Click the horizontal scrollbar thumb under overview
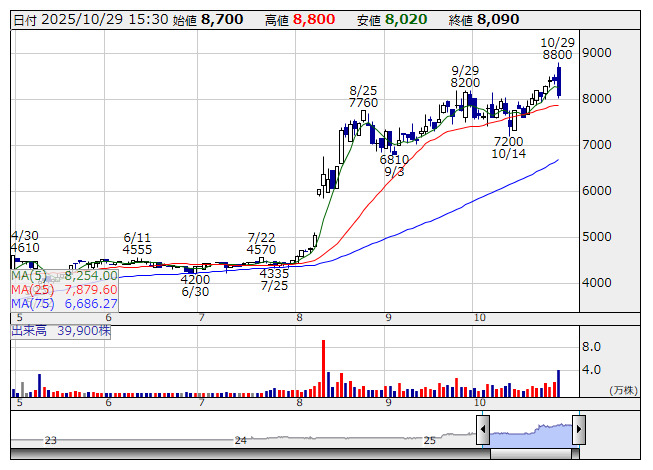Screen dimensions: 653x470 531,454
